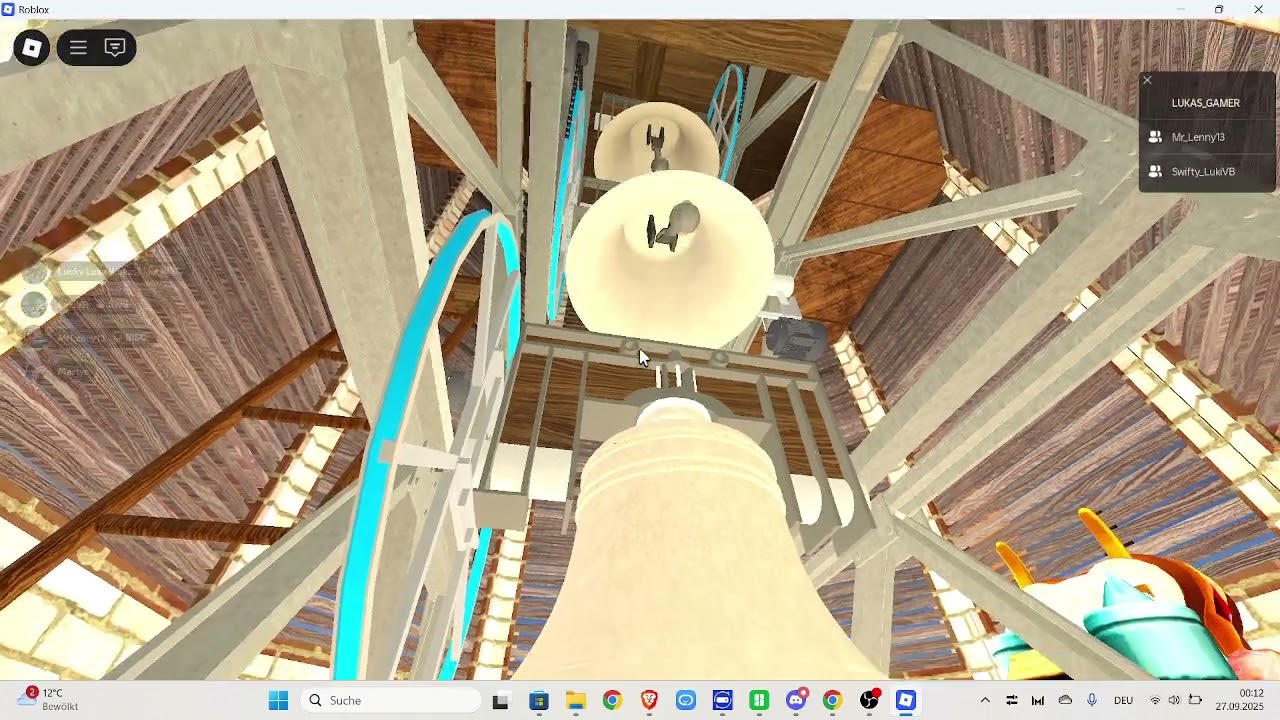Open Discord with notification badge
Viewport: 1280px width, 720px height.
tap(796, 701)
